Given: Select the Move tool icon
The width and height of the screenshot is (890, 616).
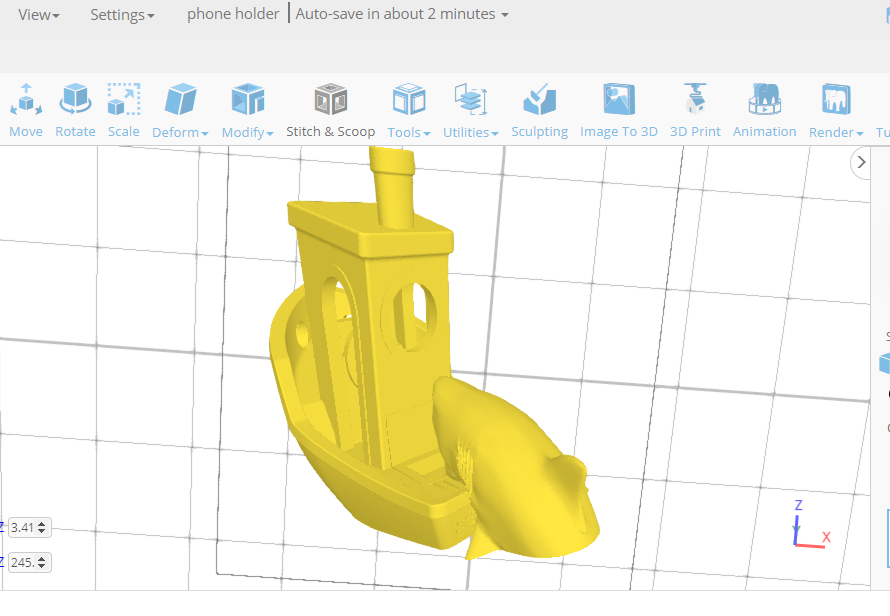Looking at the screenshot, I should pos(26,99).
